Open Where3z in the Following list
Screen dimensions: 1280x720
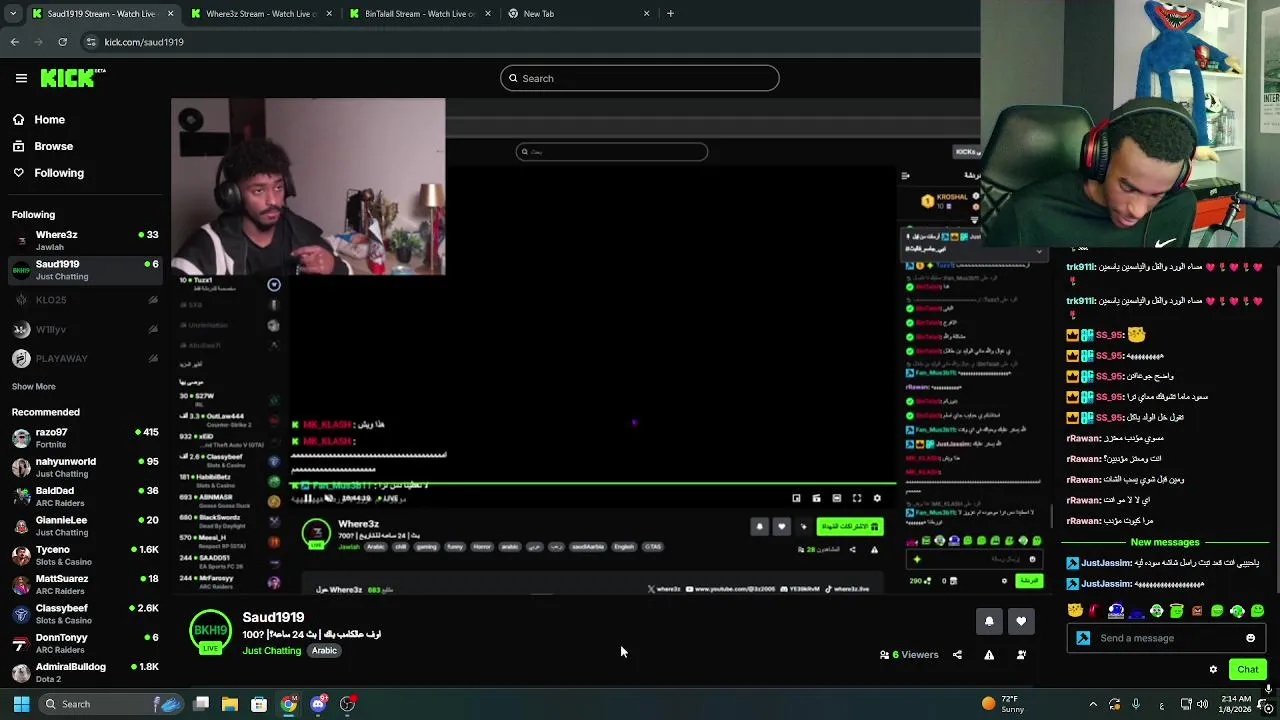(x=85, y=240)
